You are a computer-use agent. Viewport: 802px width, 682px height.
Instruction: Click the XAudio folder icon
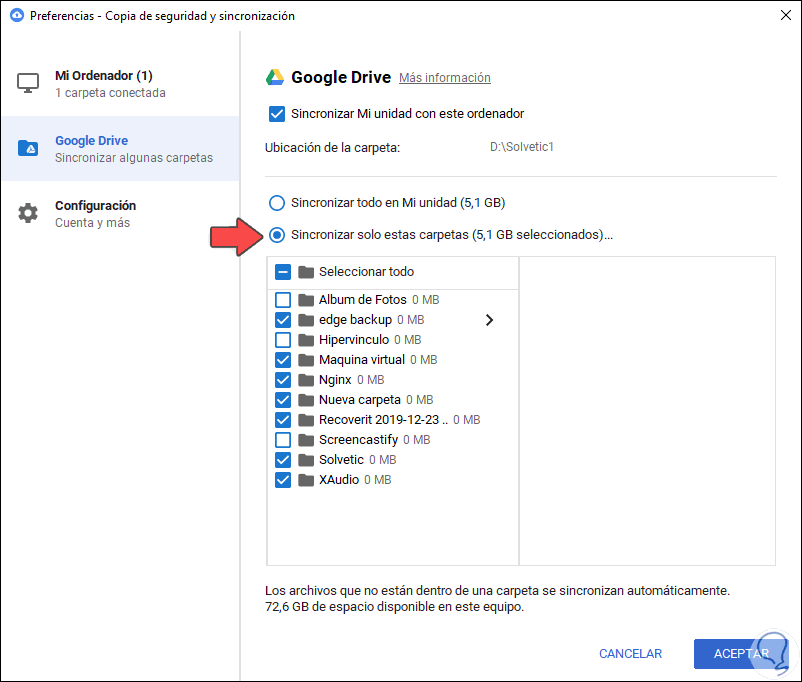(x=307, y=480)
